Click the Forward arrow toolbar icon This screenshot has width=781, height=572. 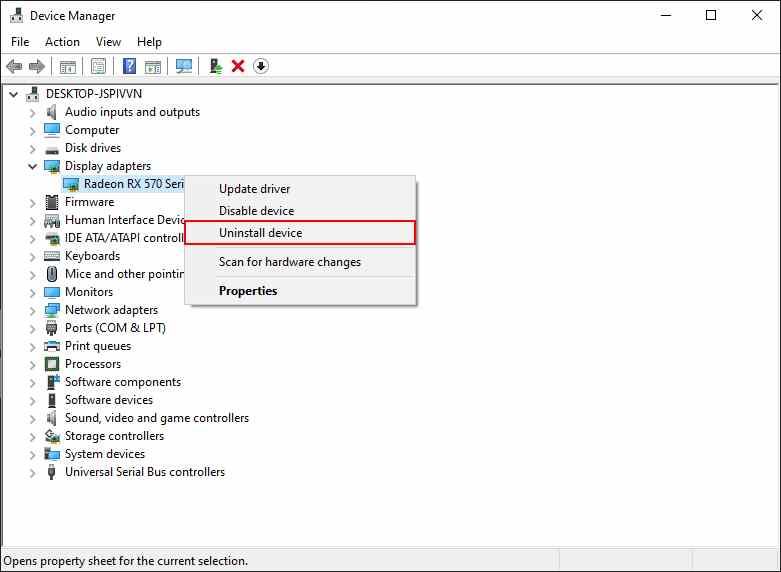coord(37,66)
